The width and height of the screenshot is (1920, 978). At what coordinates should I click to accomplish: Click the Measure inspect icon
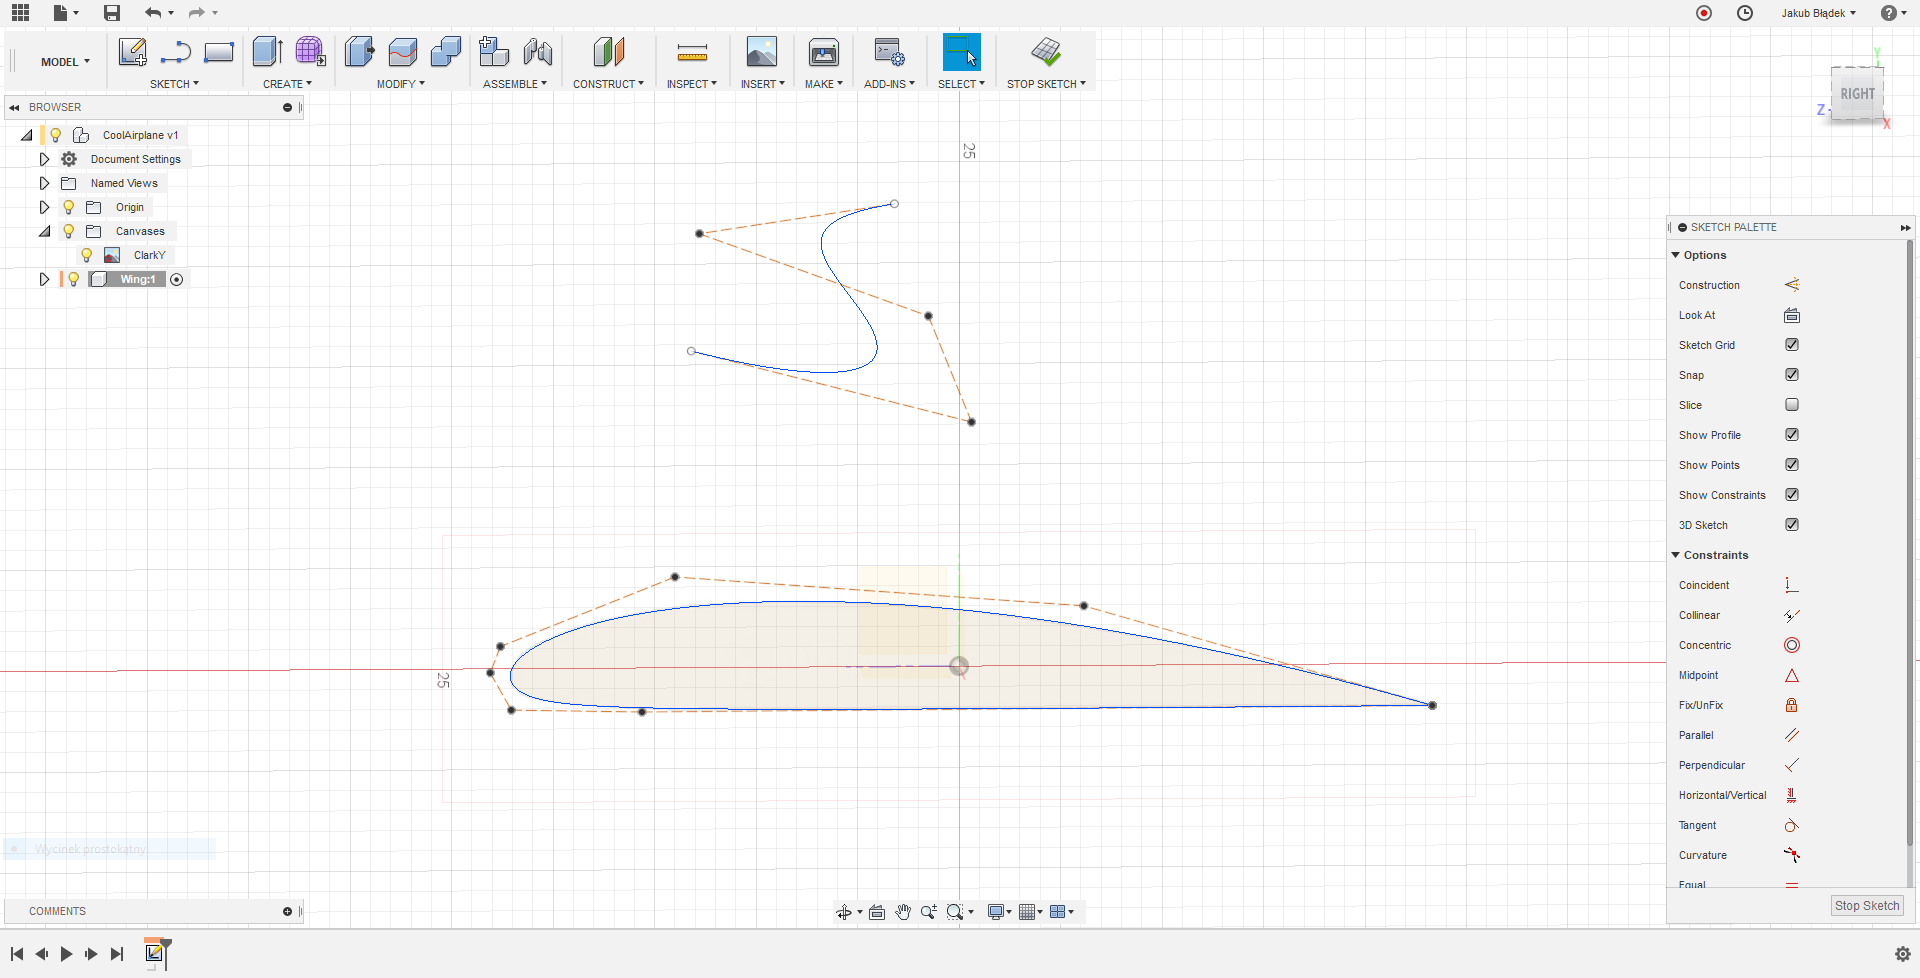coord(692,52)
